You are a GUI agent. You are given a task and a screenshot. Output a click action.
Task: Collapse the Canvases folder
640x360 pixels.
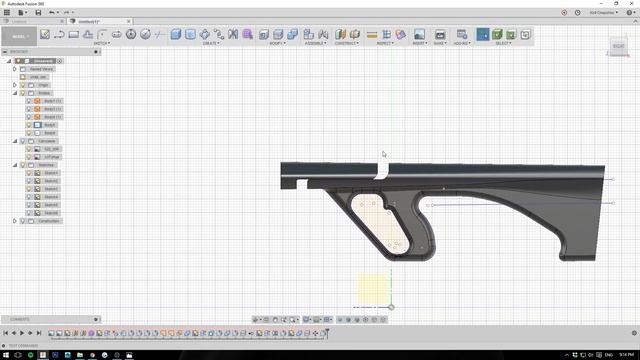(15, 141)
